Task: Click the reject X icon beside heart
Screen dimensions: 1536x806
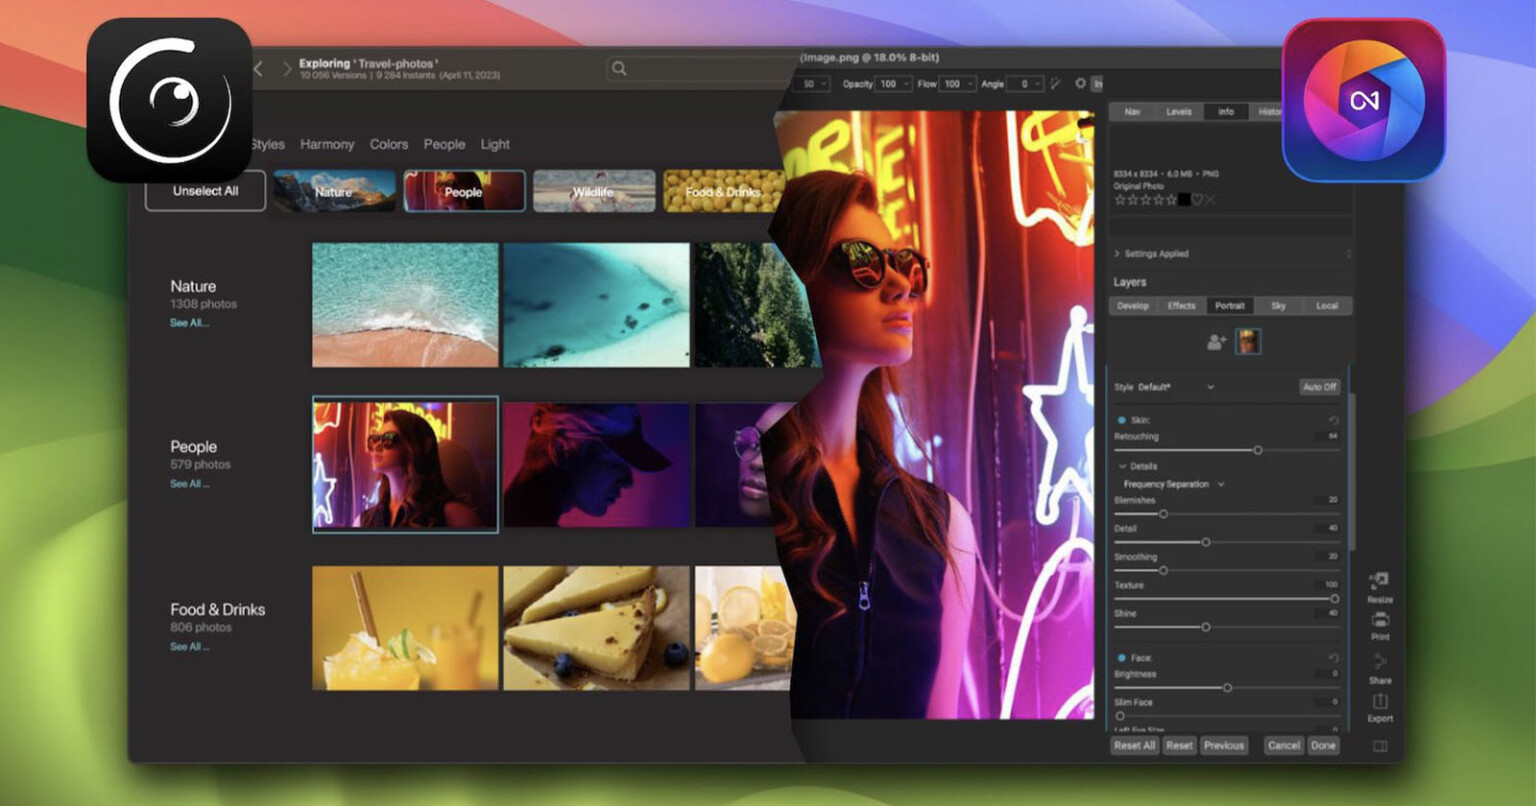Action: pyautogui.click(x=1210, y=200)
